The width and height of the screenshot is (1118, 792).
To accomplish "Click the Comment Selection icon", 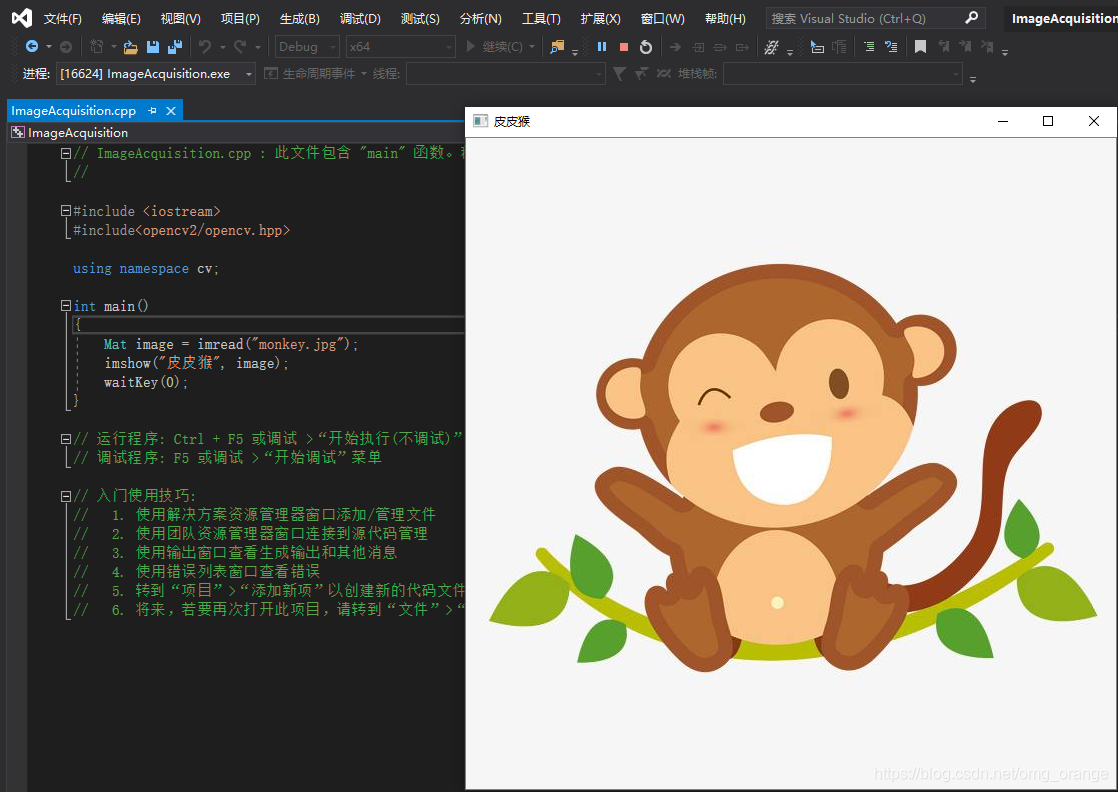I will click(x=868, y=47).
